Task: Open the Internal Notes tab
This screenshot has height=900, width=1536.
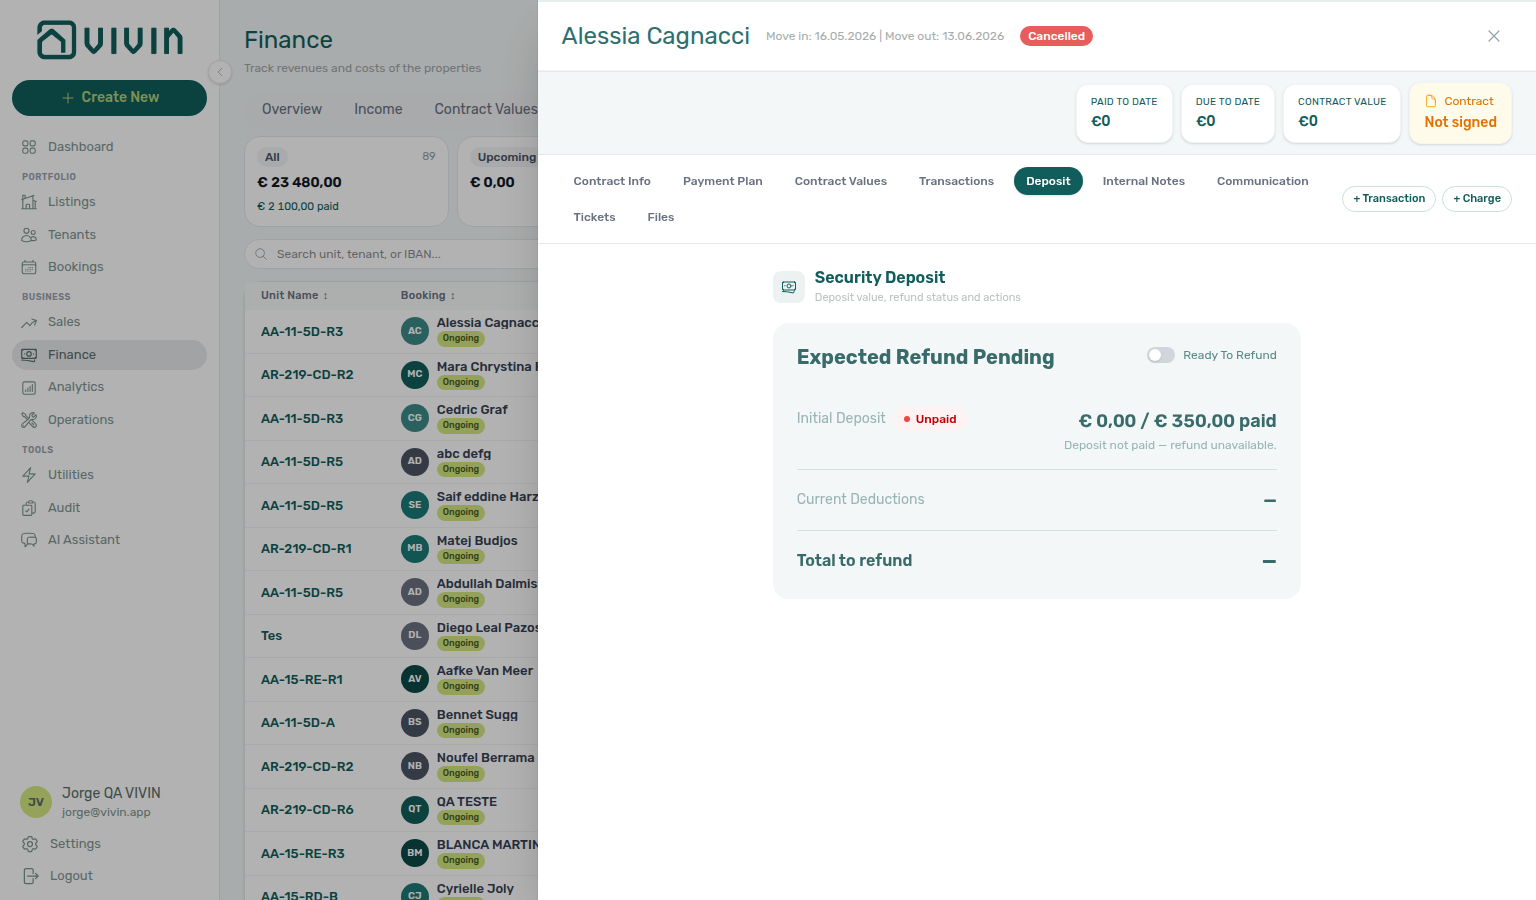Action: point(1144,181)
